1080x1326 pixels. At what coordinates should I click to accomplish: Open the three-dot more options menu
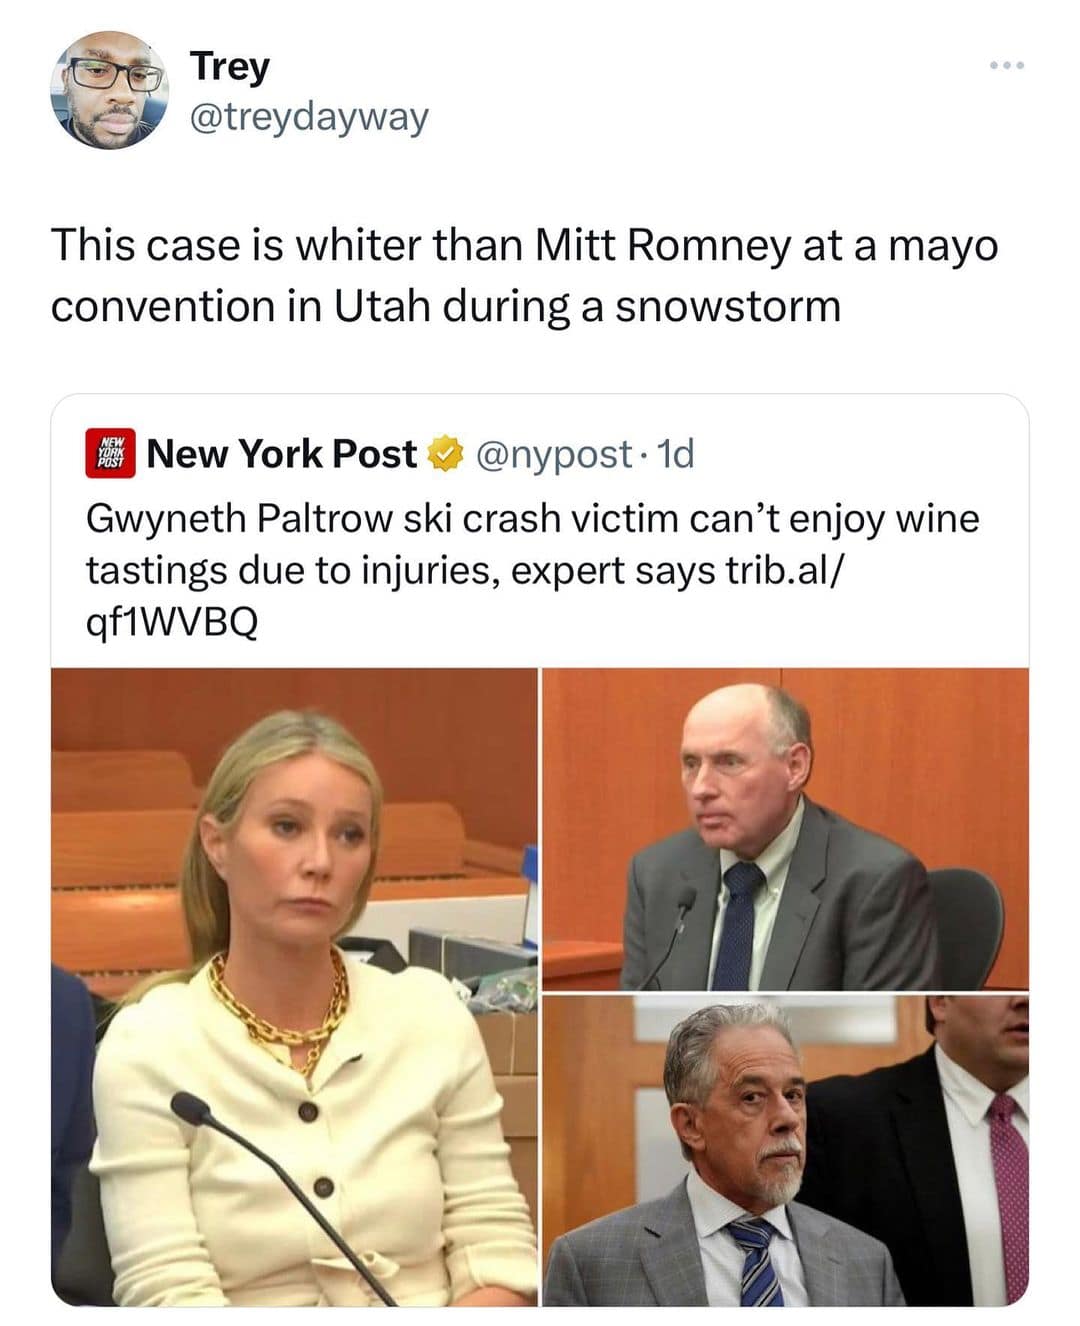(x=1006, y=66)
